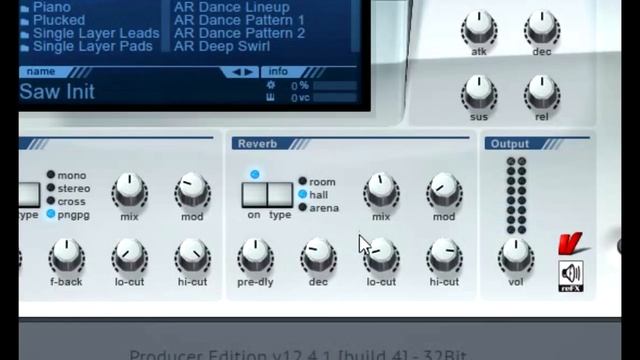Adjust the delay hi-cut knob
This screenshot has height=360, width=640.
point(192,256)
